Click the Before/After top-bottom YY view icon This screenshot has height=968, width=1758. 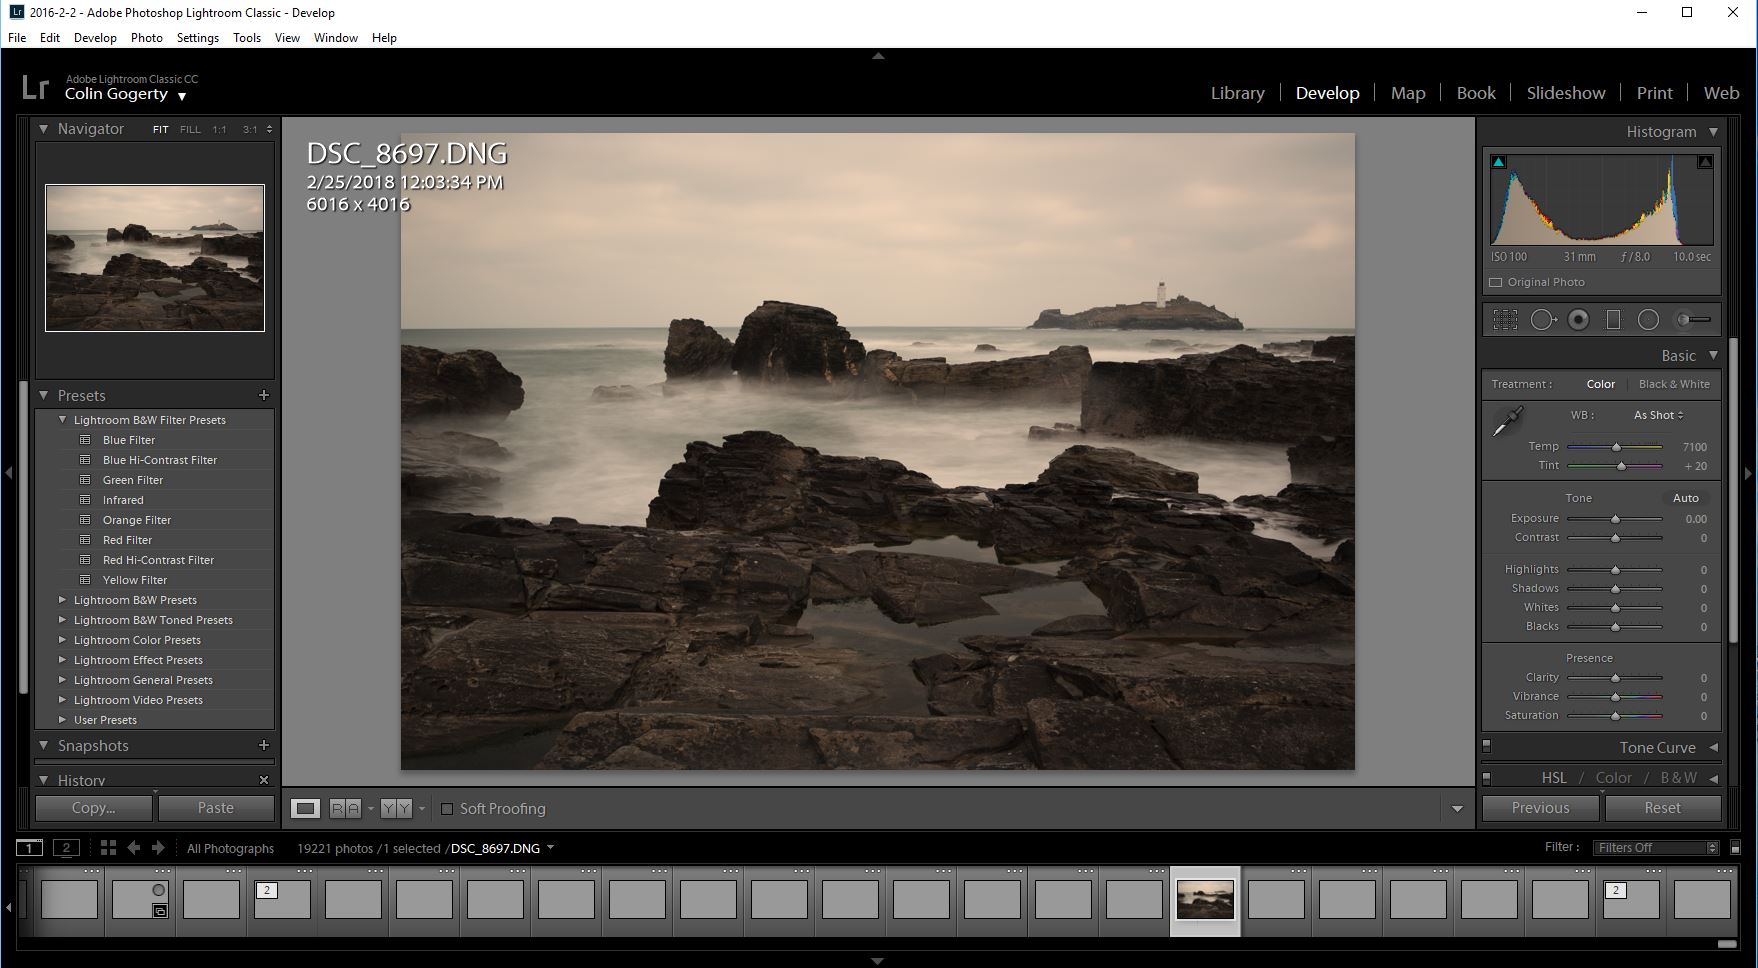(396, 808)
